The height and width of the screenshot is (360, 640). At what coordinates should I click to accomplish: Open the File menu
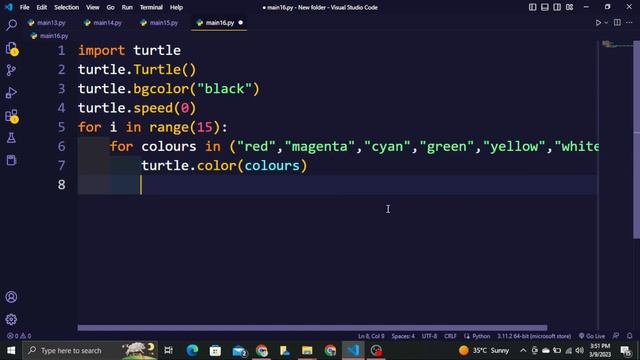24,7
